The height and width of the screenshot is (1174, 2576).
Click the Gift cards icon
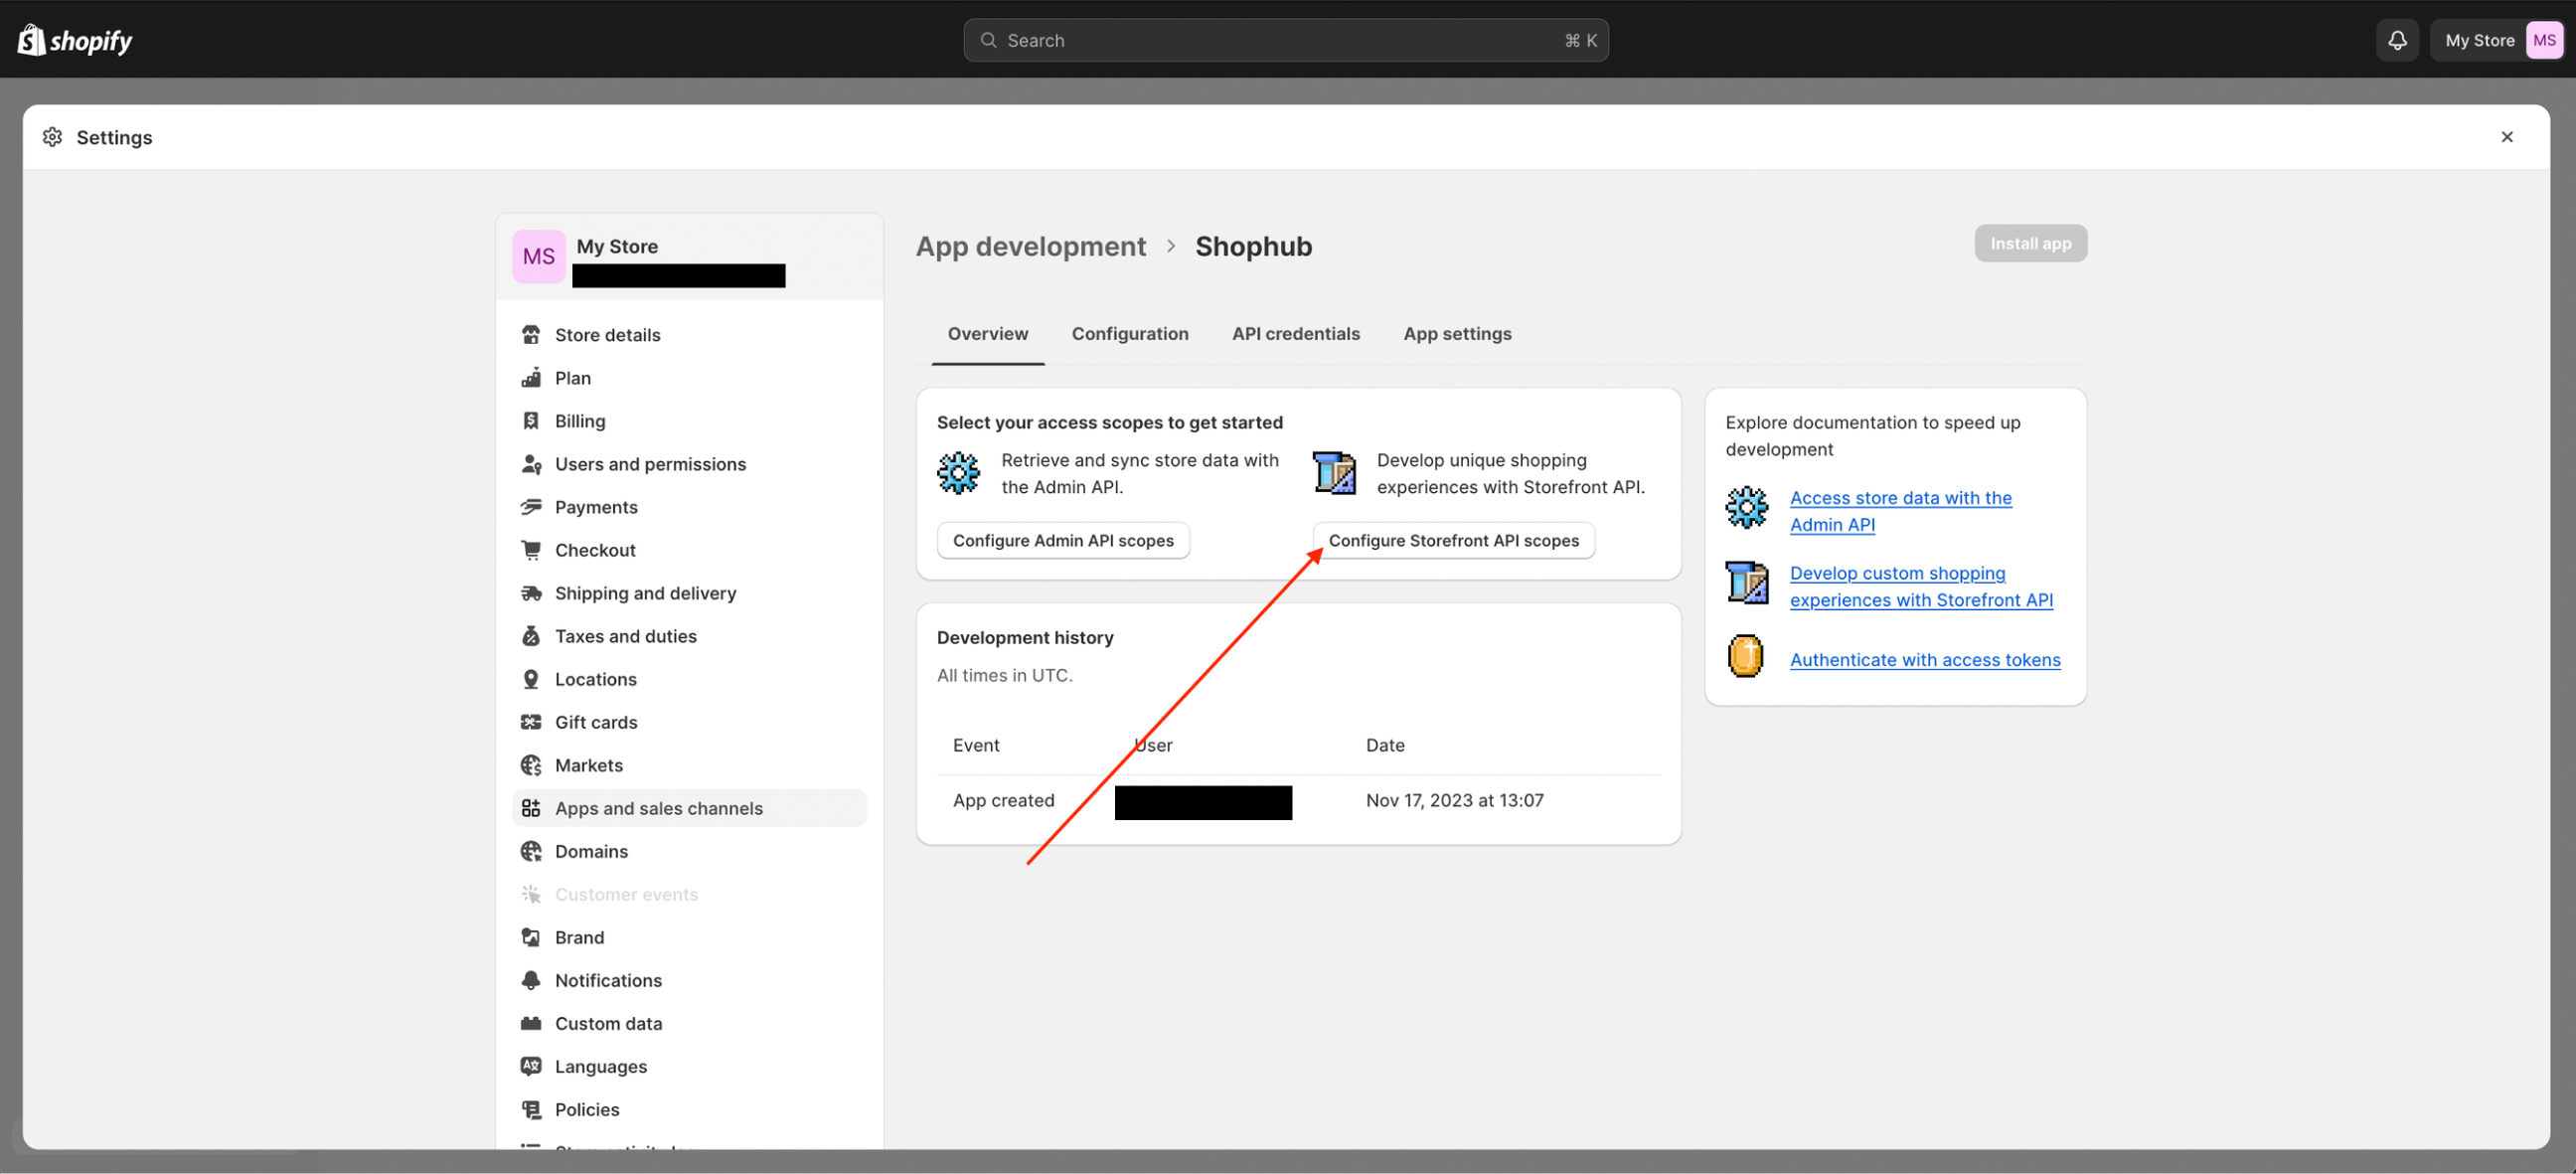tap(533, 721)
